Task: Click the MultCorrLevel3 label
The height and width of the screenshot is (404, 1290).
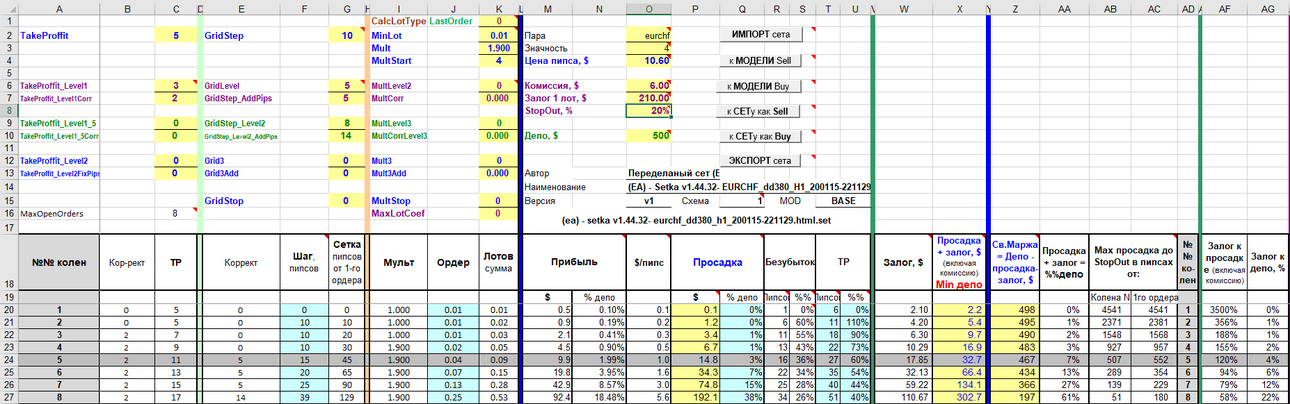Action: click(399, 136)
